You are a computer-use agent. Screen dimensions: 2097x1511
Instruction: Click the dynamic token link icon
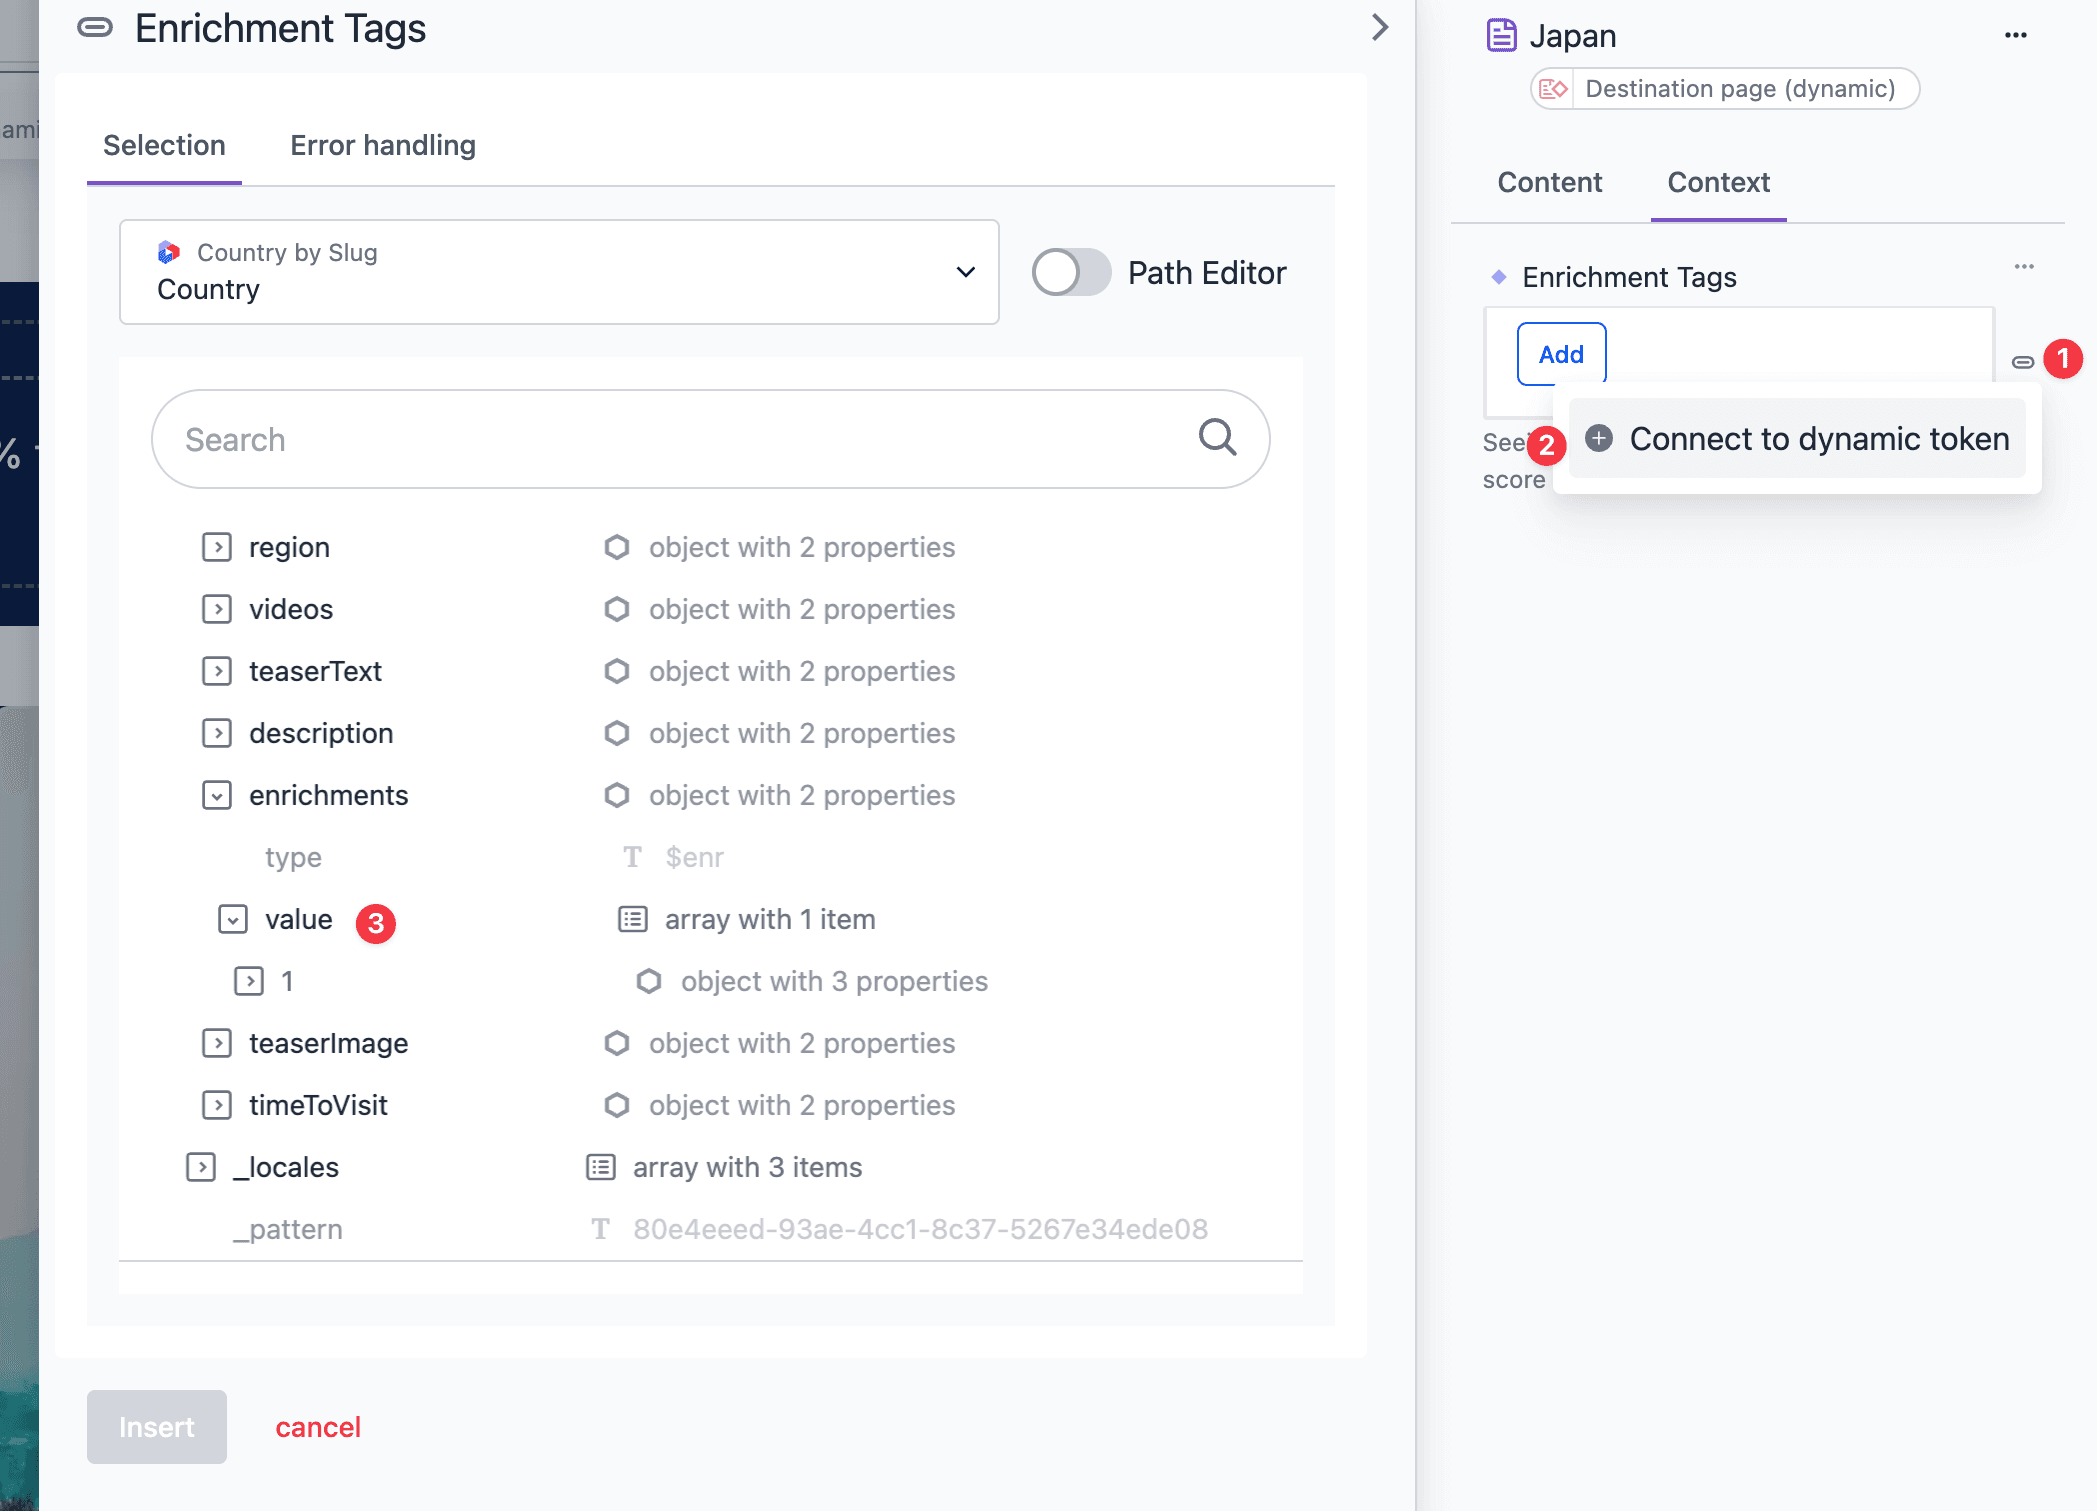click(2023, 362)
